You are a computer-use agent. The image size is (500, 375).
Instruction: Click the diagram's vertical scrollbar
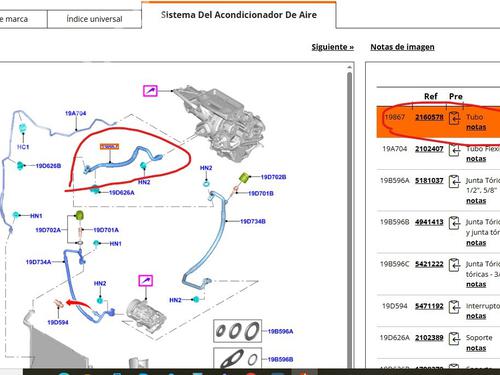click(x=349, y=217)
